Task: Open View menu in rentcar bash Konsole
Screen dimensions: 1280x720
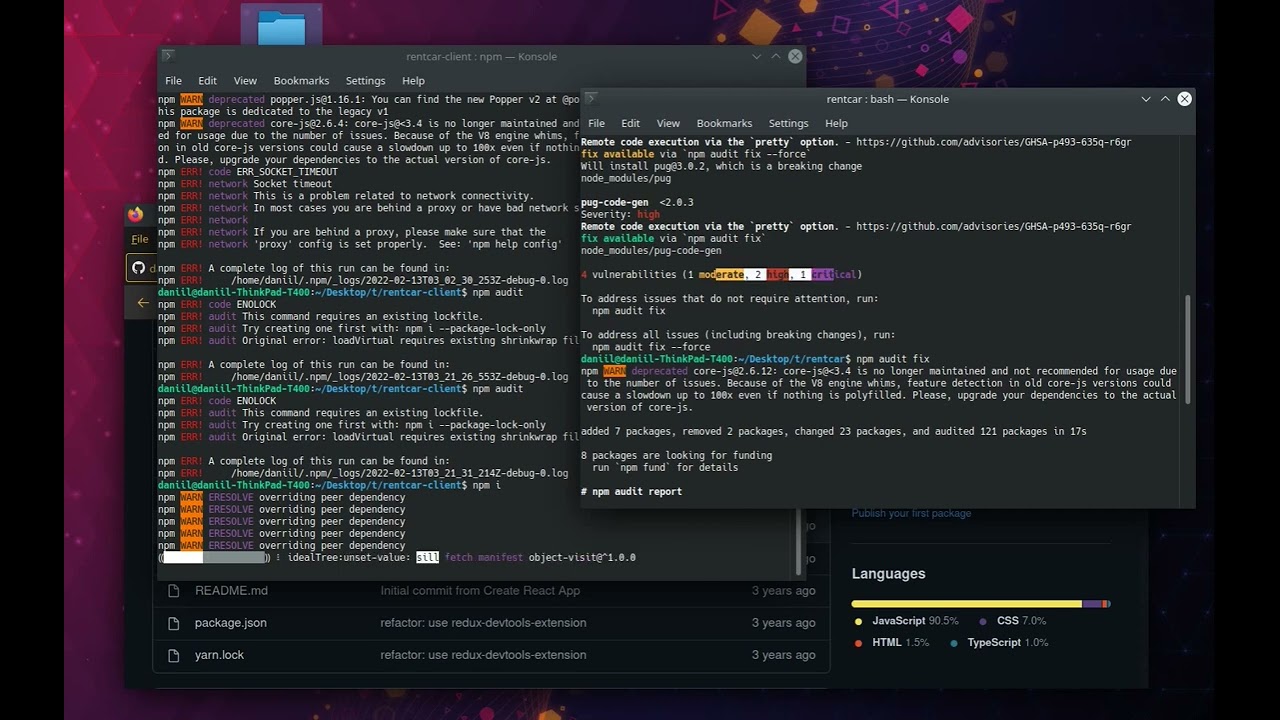Action: pos(668,123)
